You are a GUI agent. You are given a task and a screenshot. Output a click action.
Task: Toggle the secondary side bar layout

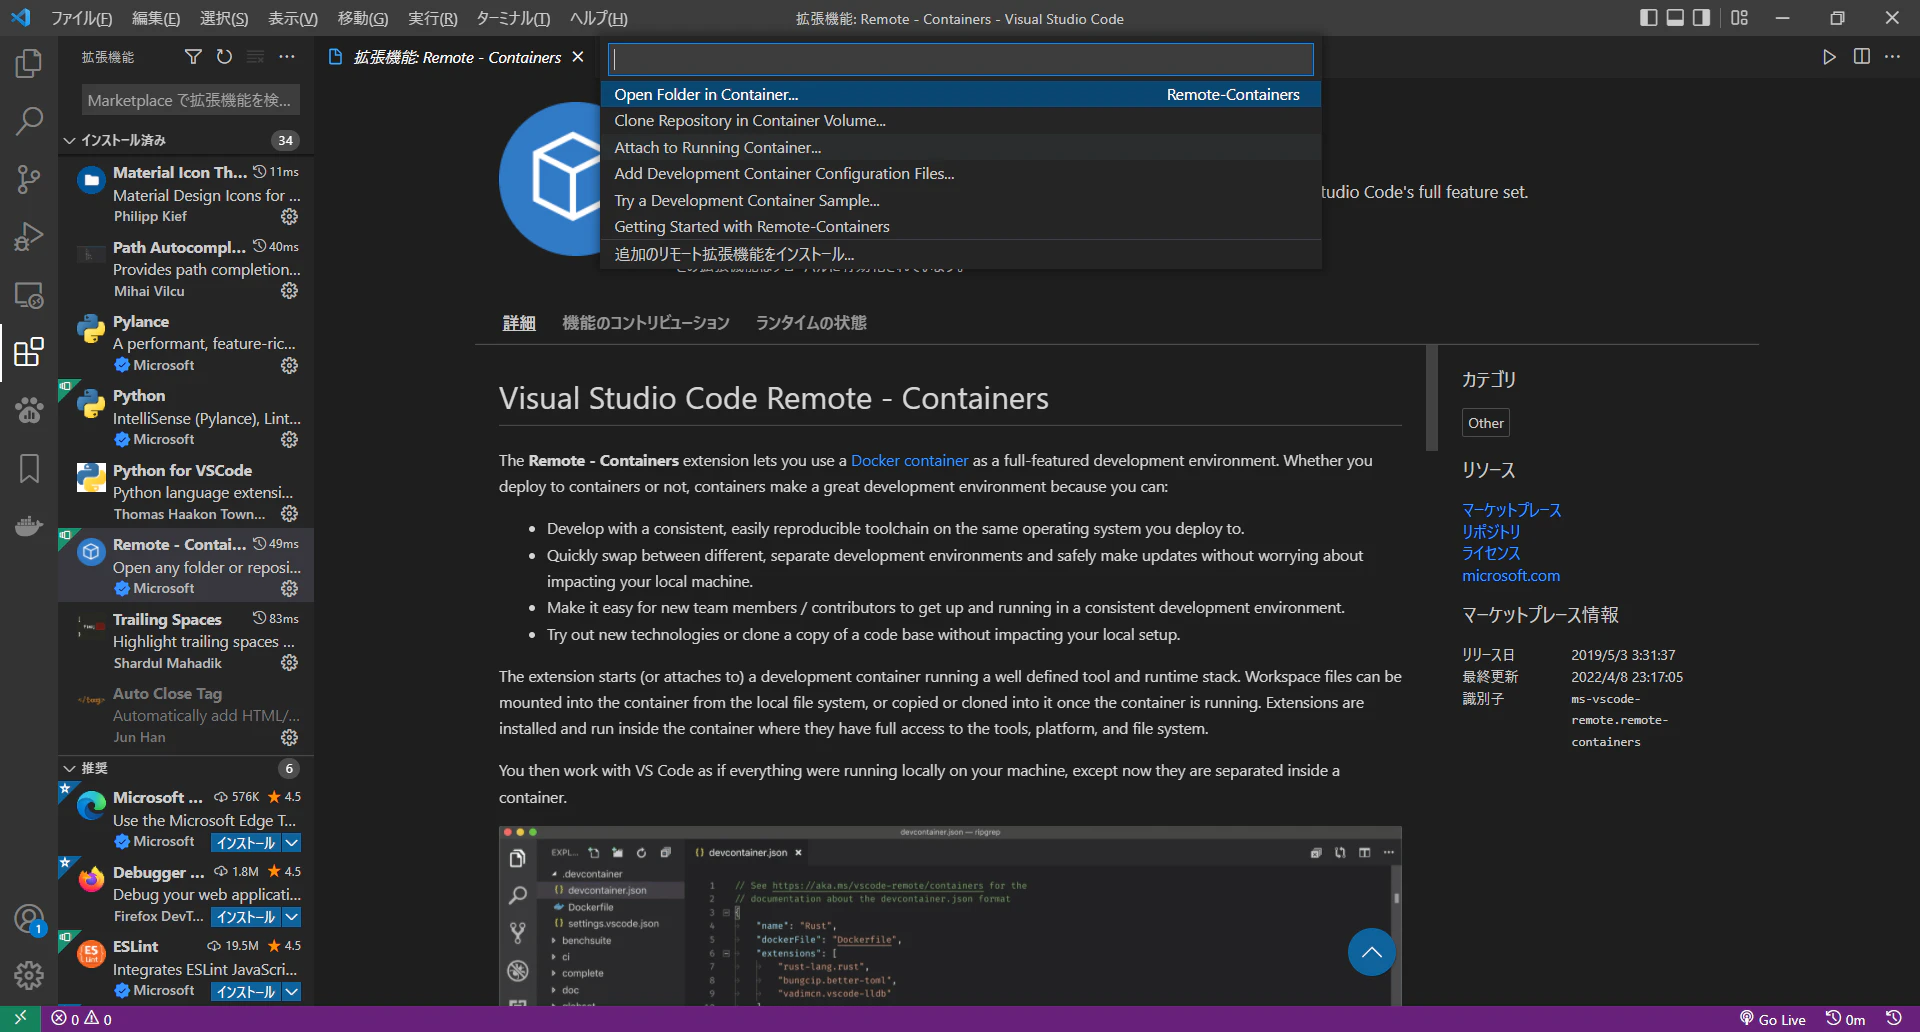[1701, 18]
